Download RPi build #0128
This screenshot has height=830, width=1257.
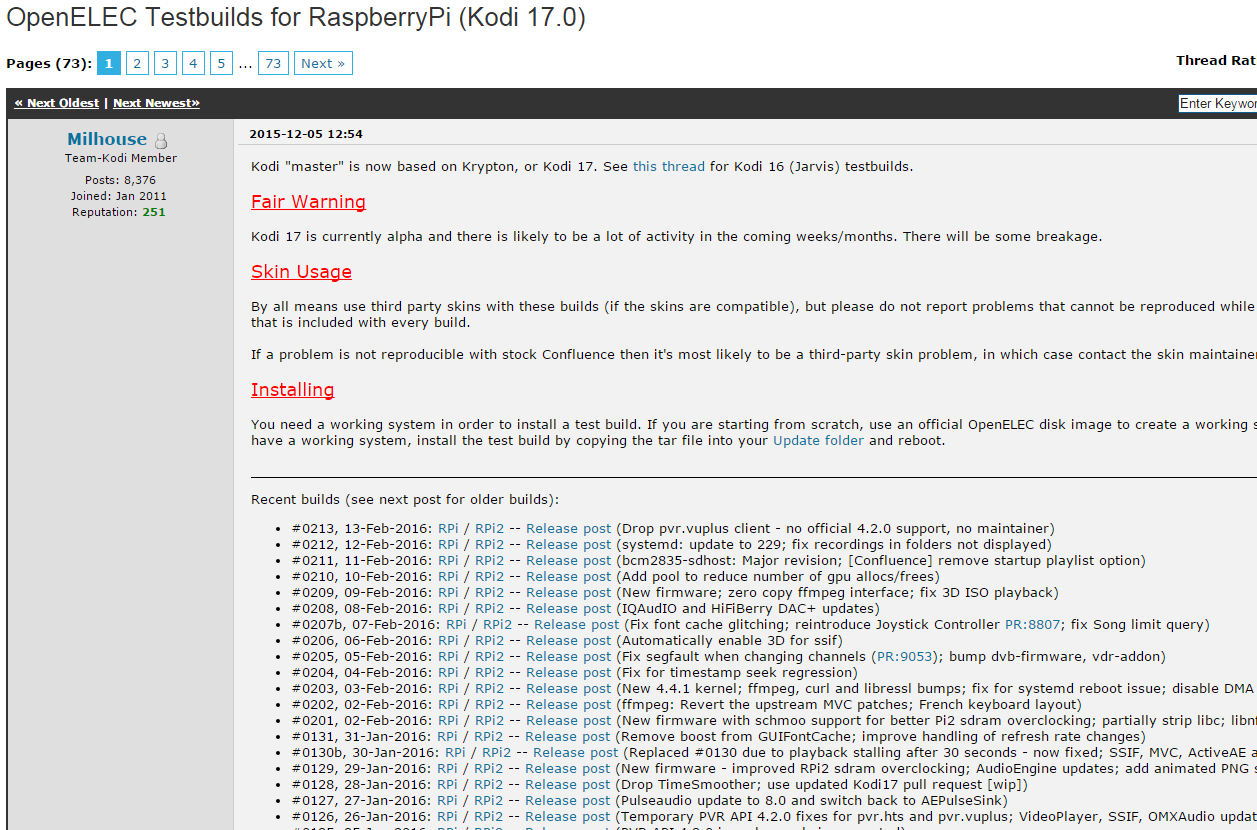[x=448, y=784]
